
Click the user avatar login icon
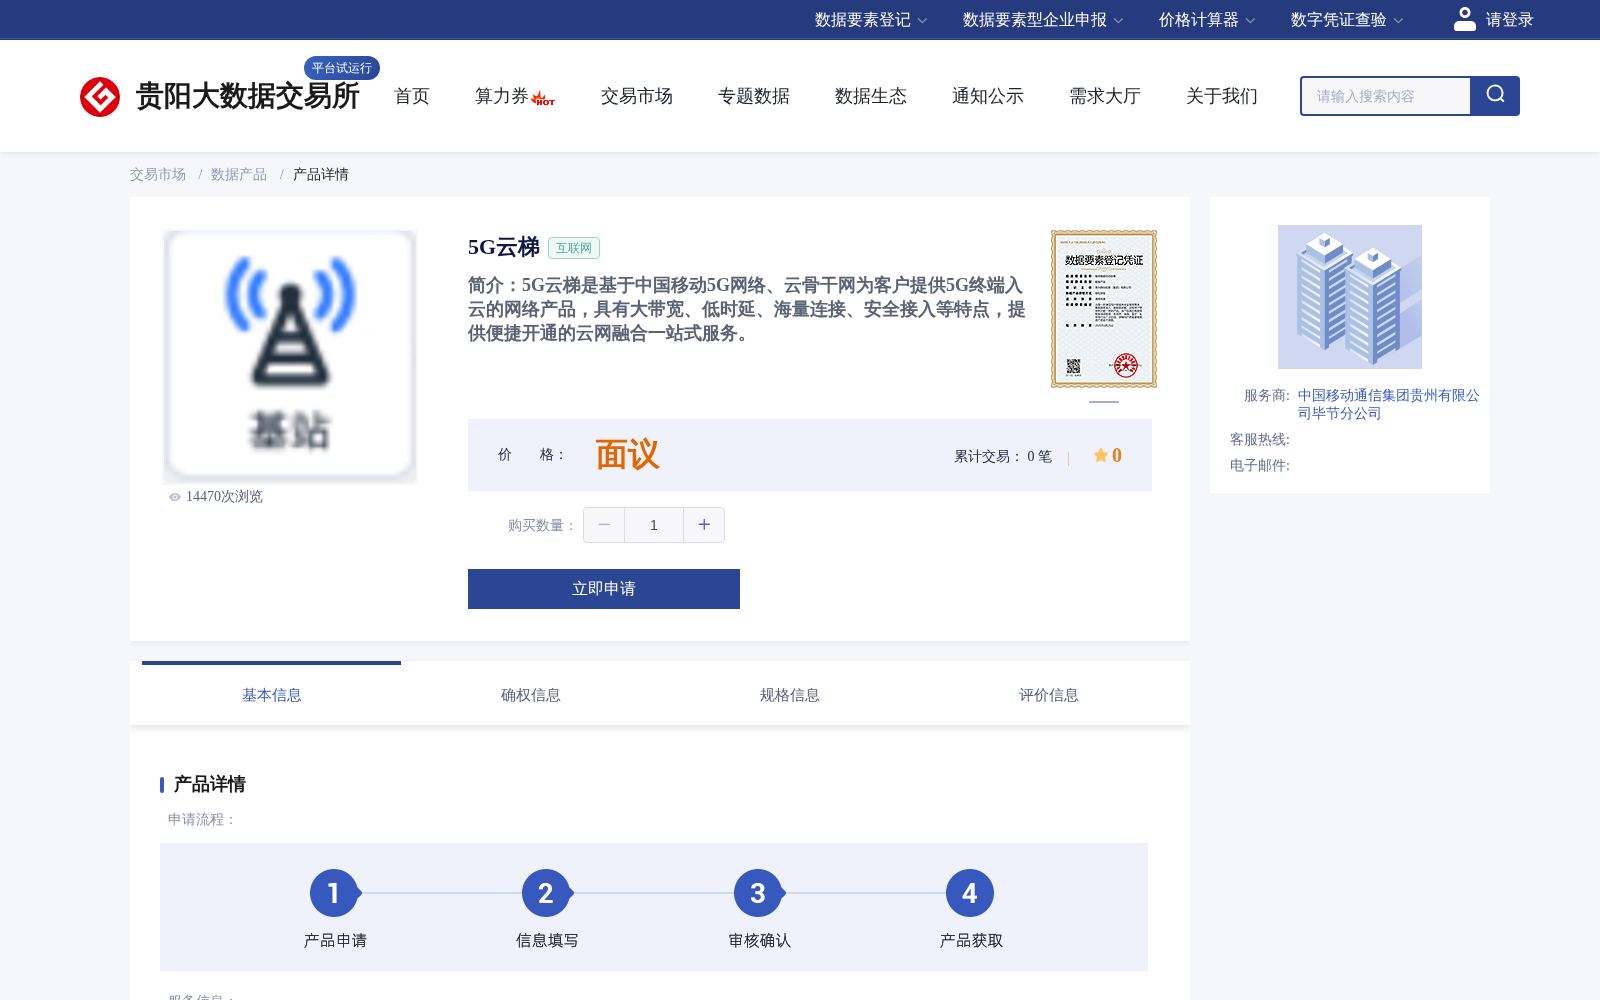pos(1465,19)
